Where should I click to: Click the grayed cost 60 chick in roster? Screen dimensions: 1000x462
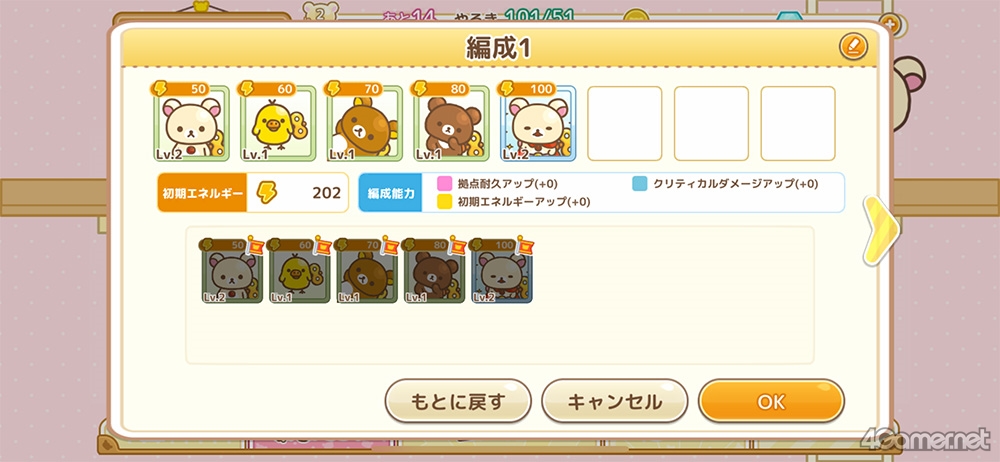click(300, 271)
